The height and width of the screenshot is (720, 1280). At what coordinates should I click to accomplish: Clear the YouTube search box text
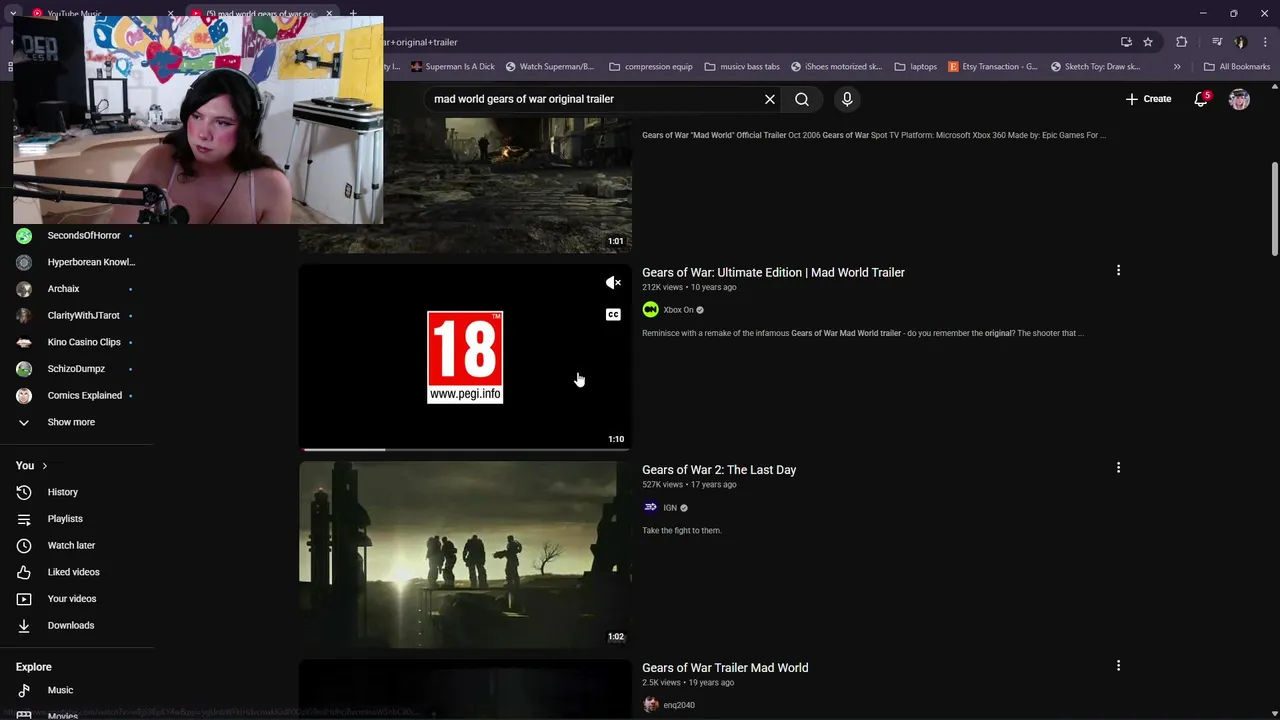click(x=770, y=99)
